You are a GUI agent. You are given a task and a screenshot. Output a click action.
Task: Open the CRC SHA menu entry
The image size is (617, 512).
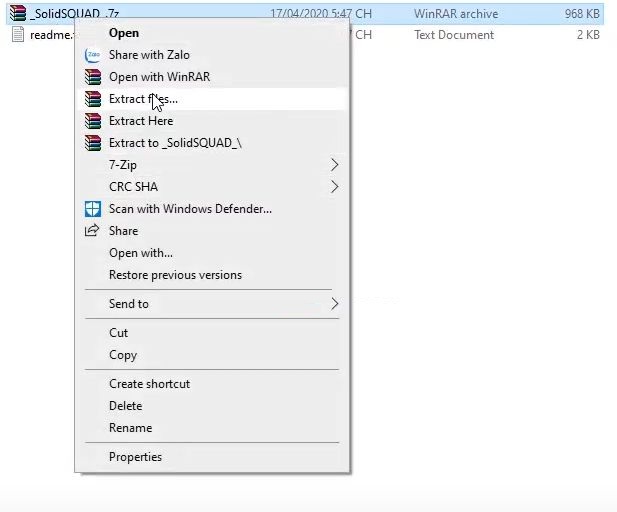211,187
